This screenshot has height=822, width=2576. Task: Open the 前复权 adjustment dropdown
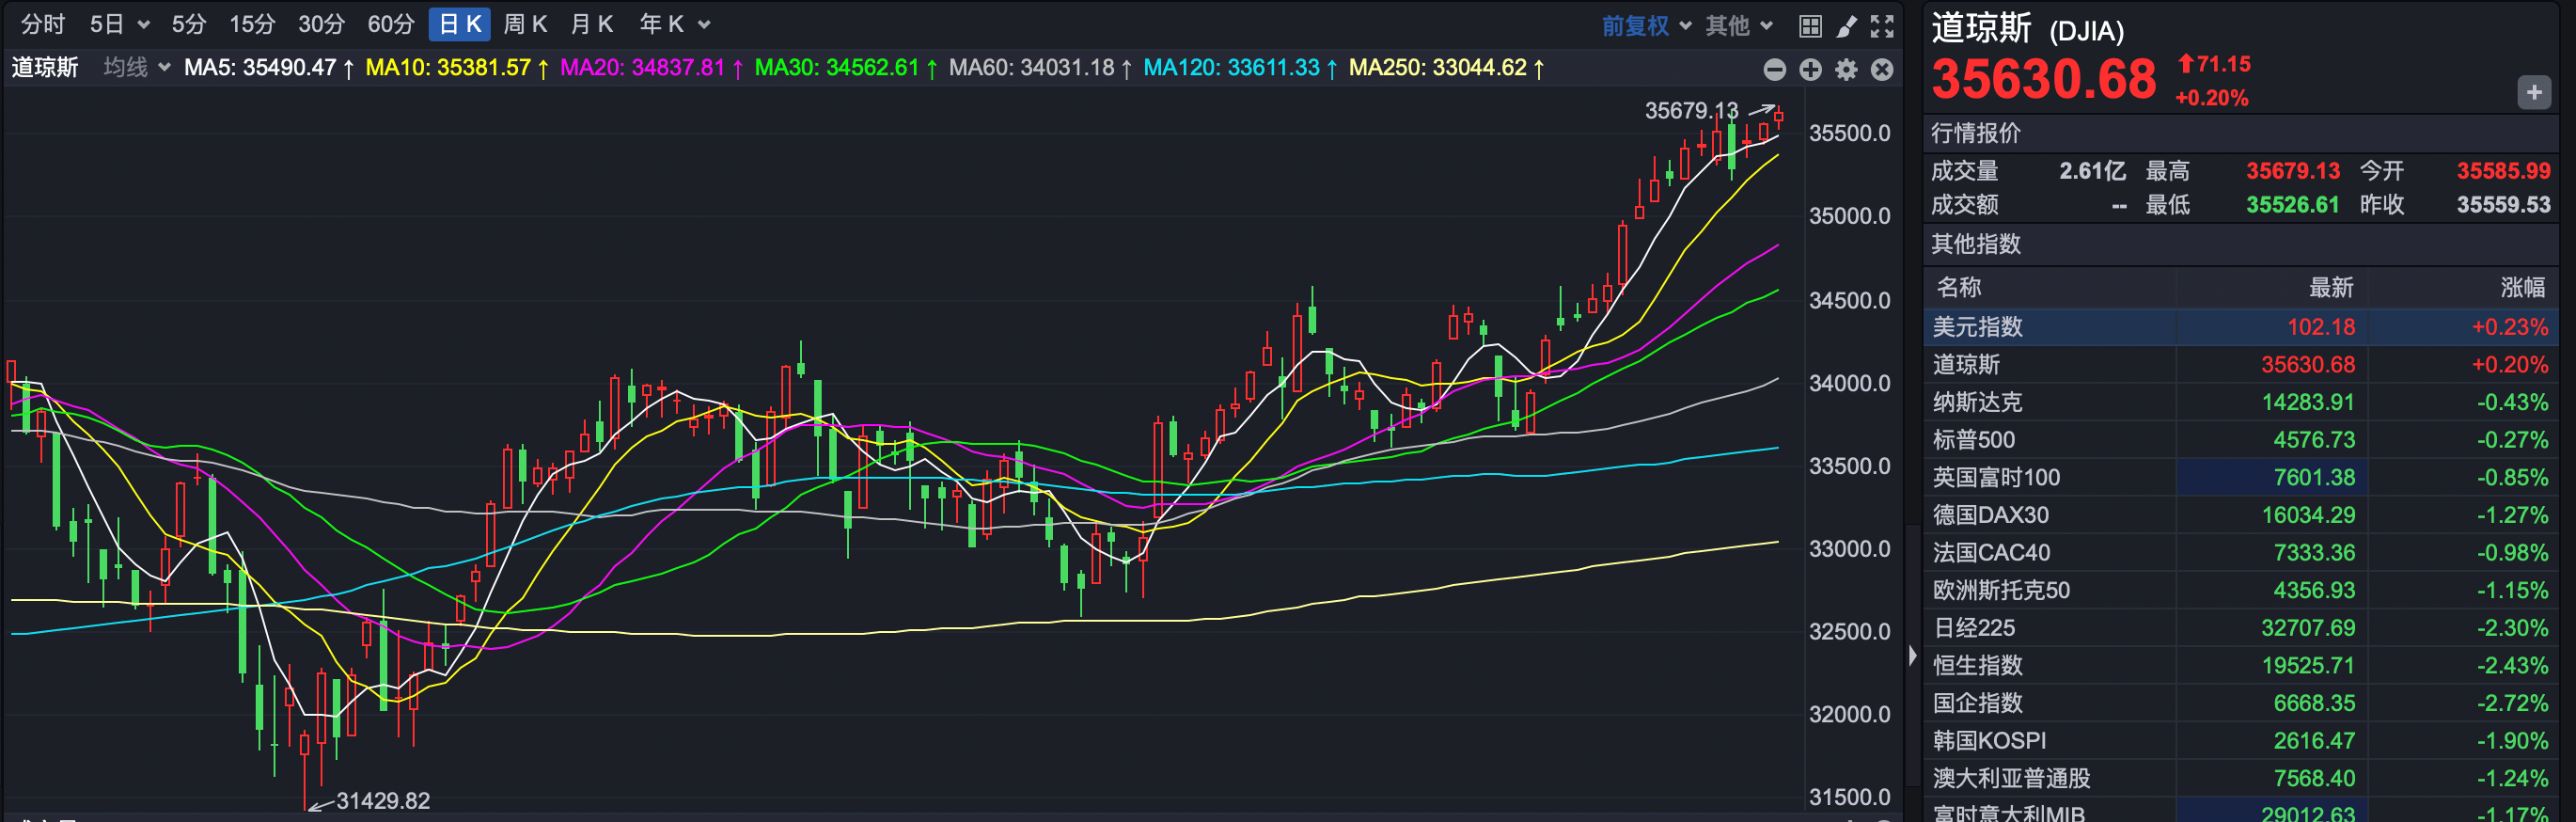coord(1646,26)
